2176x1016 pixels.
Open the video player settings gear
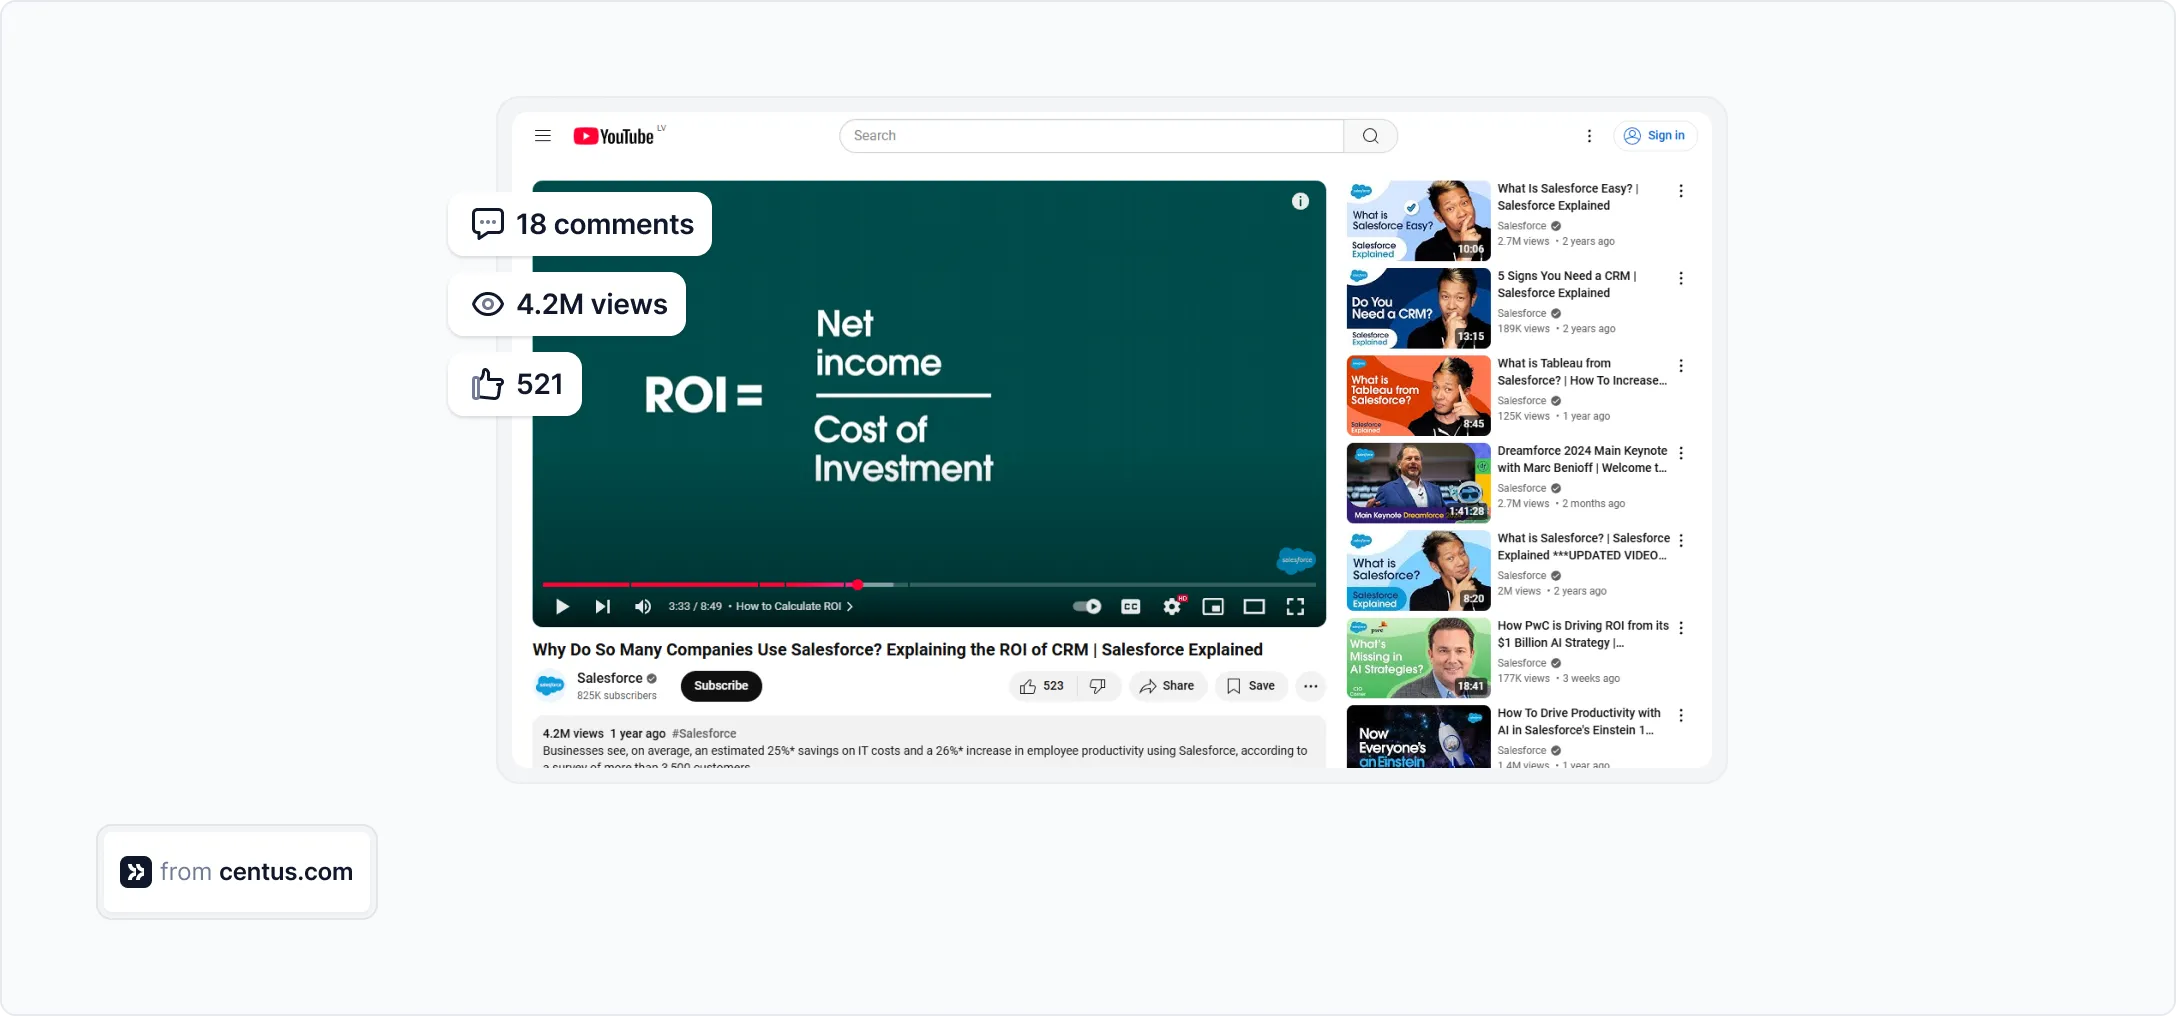tap(1171, 607)
